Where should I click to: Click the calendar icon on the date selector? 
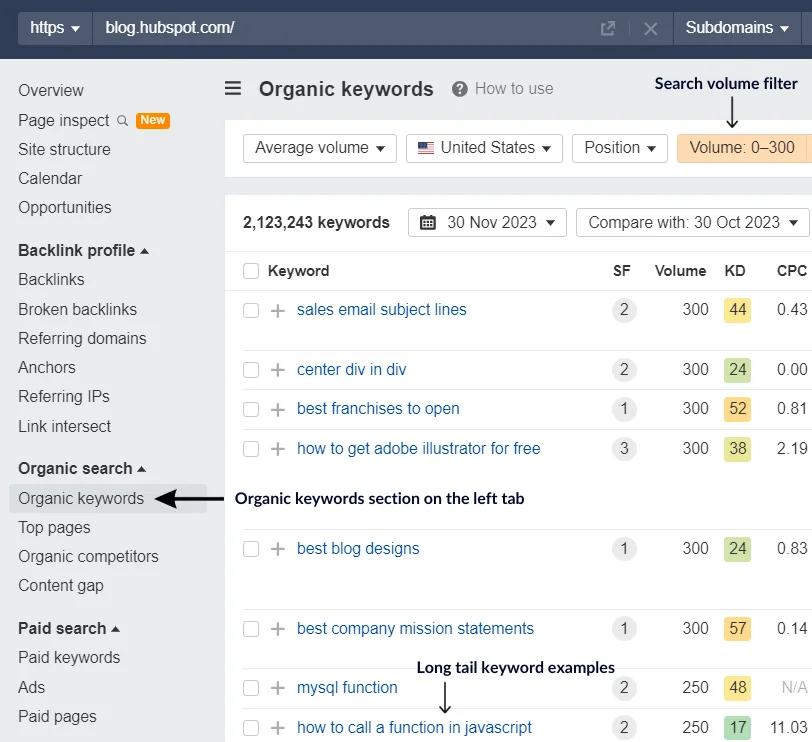click(425, 222)
